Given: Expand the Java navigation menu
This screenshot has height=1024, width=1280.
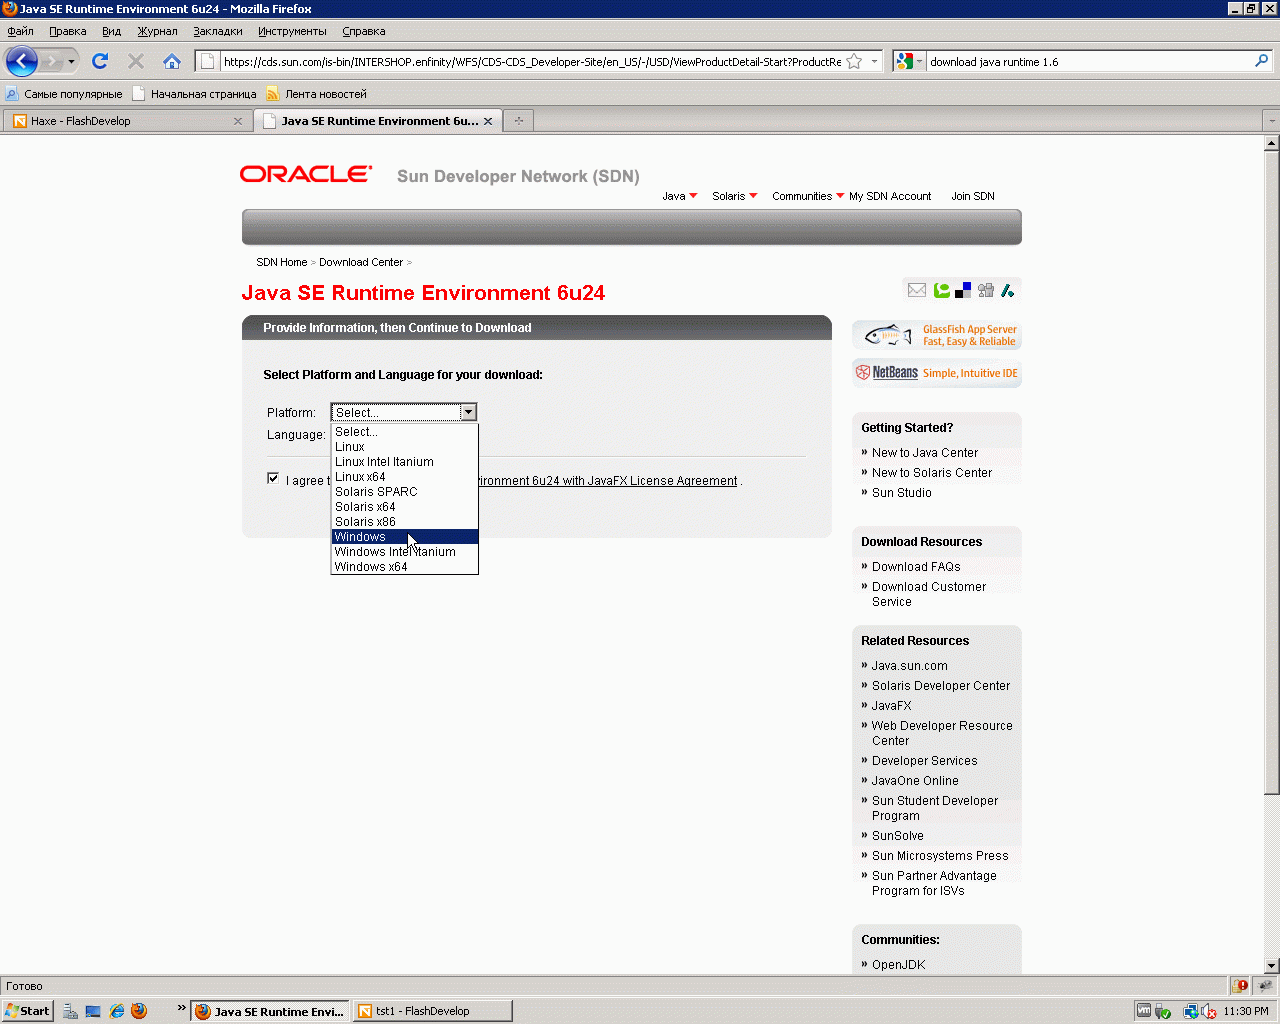Looking at the screenshot, I should click(680, 196).
